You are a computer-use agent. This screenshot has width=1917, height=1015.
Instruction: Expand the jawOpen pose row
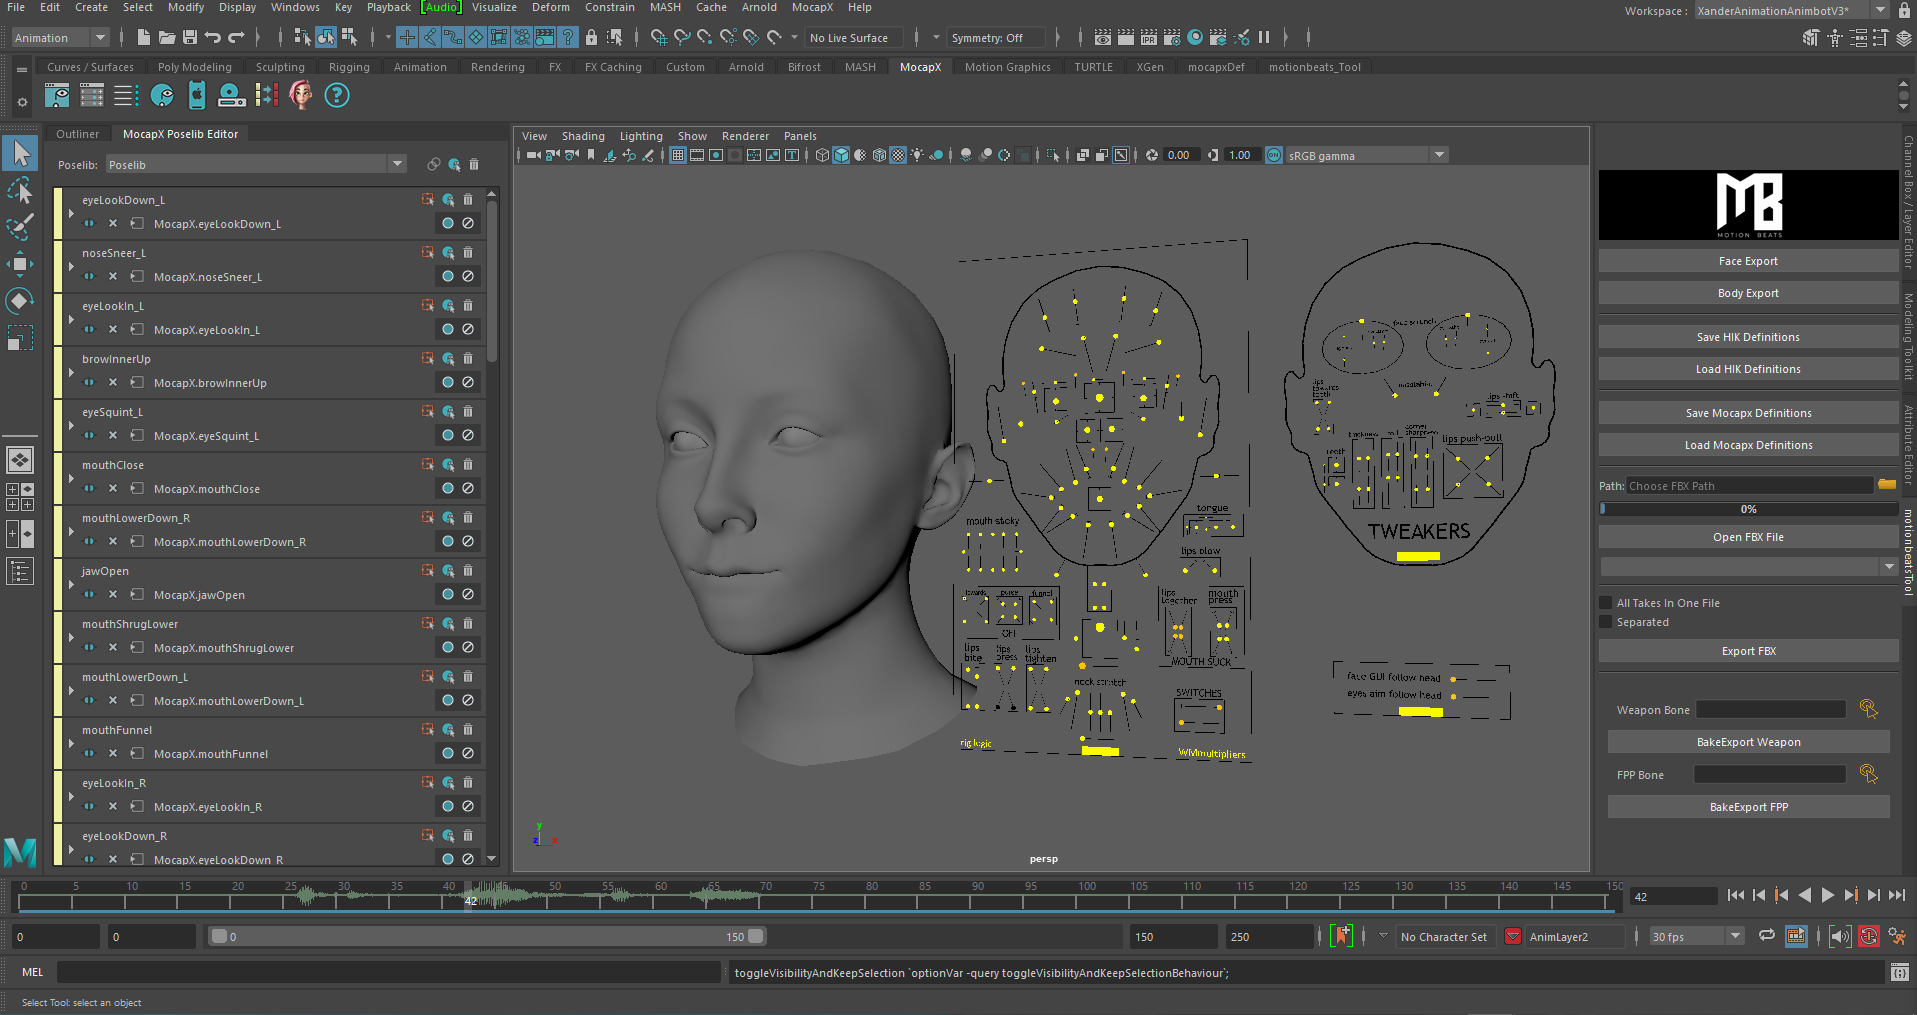[71, 584]
